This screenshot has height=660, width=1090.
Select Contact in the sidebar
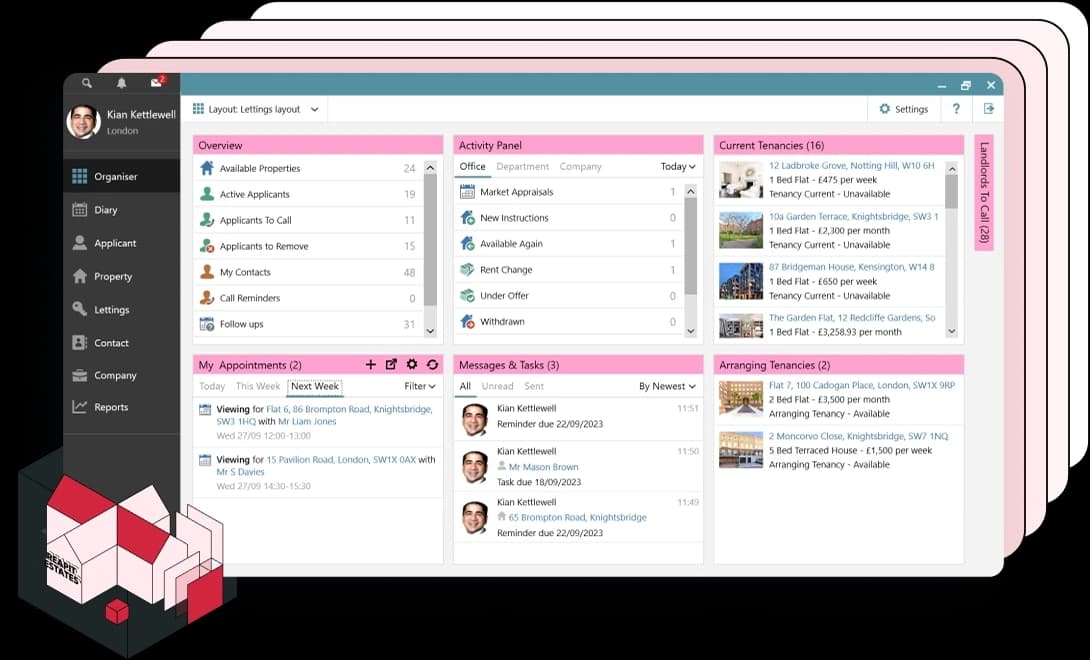[121, 343]
